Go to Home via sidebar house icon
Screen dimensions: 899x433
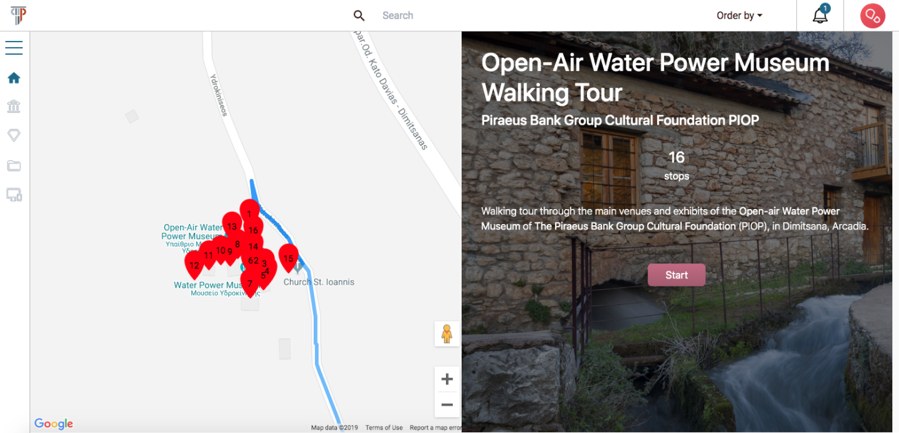[x=14, y=78]
